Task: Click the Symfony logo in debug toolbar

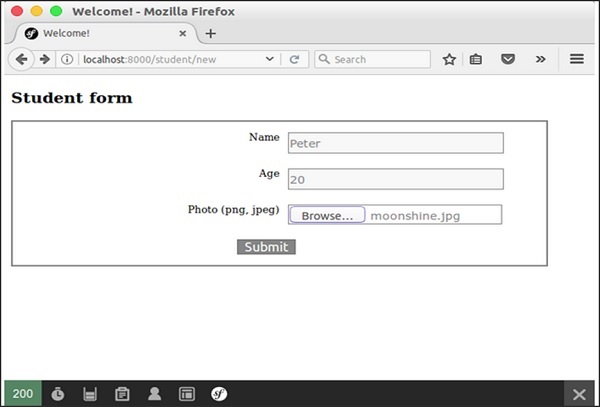Action: point(219,394)
